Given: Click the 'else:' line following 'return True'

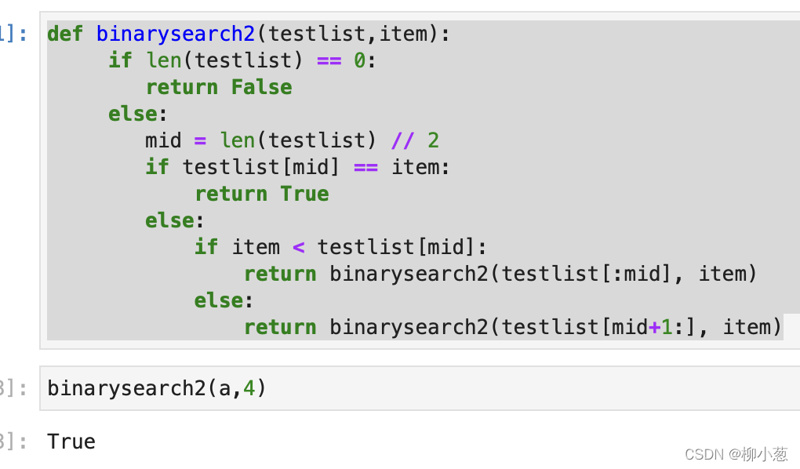Looking at the screenshot, I should coord(174,220).
